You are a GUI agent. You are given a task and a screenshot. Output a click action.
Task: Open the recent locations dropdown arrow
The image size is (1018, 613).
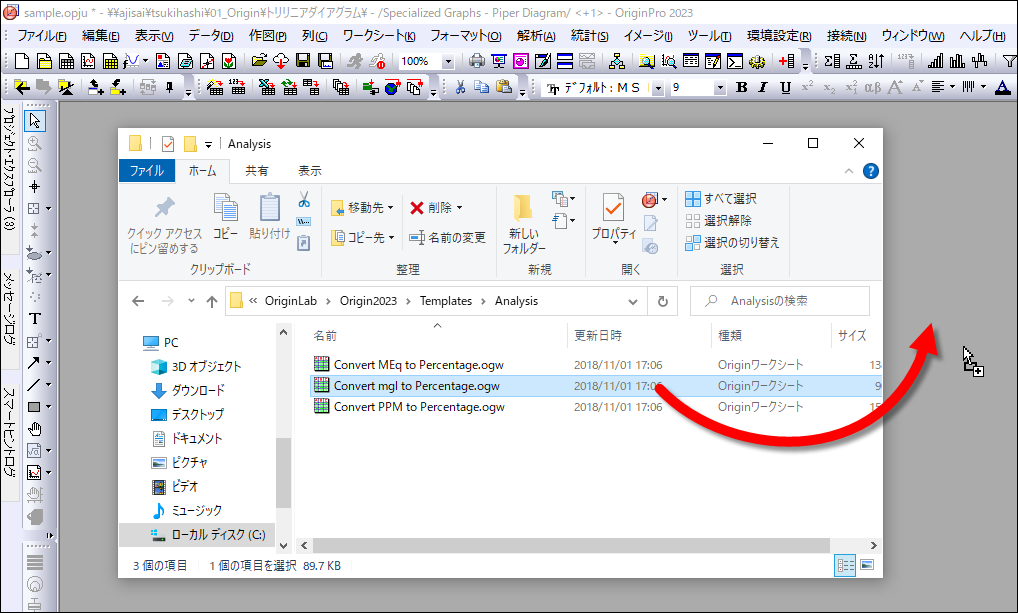pos(191,301)
